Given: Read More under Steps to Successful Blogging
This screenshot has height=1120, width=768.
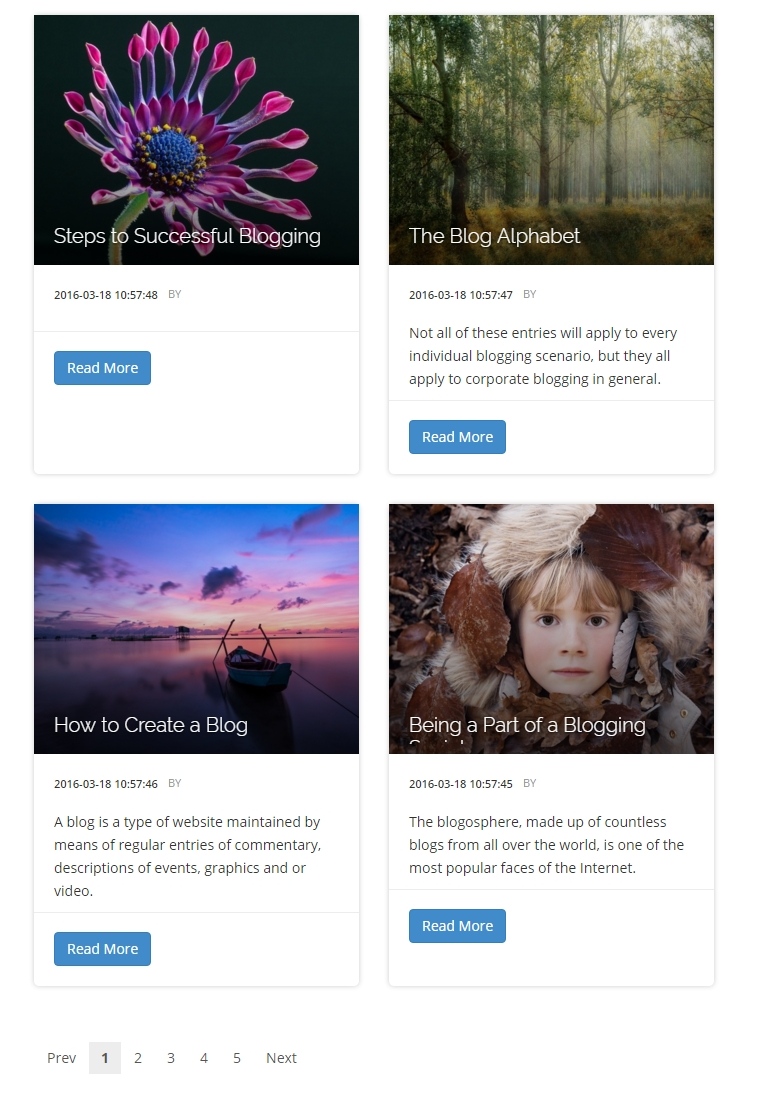Looking at the screenshot, I should tap(102, 368).
